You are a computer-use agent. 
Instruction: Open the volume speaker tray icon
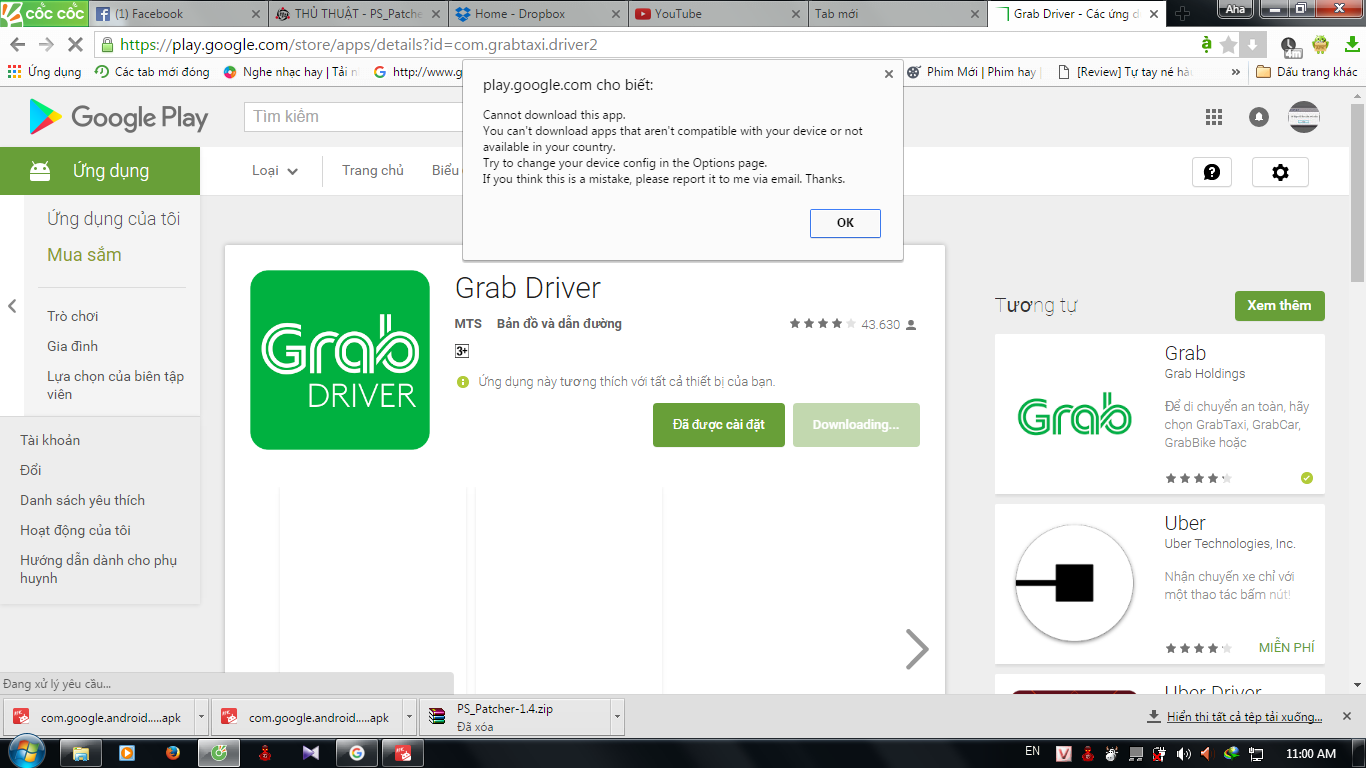(1185, 753)
